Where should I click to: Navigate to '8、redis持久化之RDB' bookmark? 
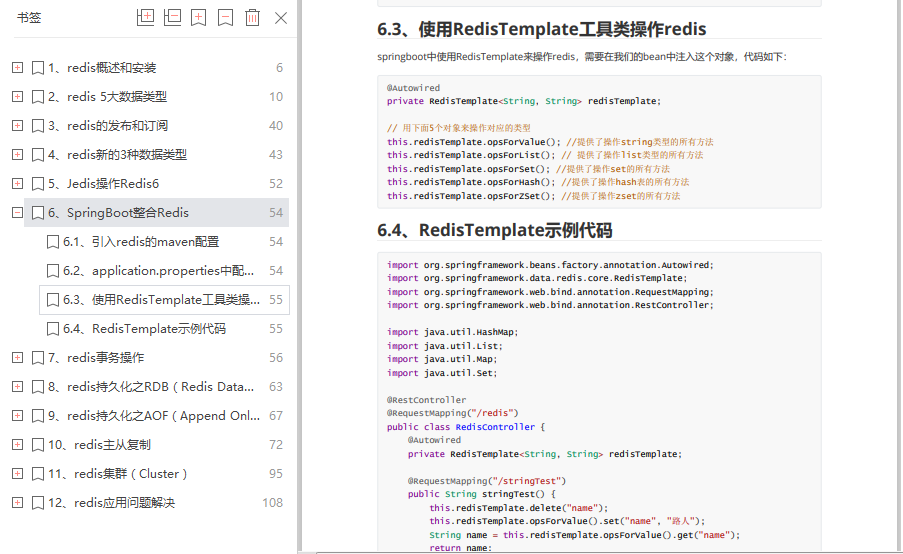[x=151, y=387]
